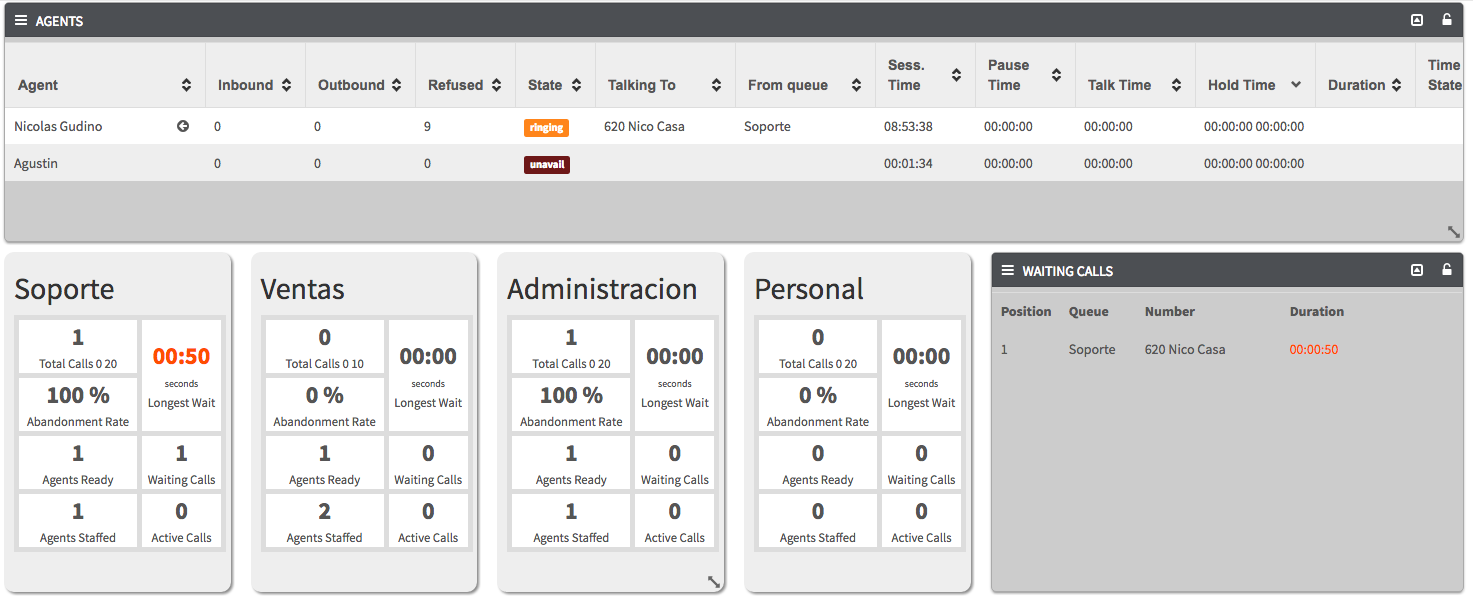Select the 620 Nico Casa waiting call row
Screen dimensions: 1473x599
(1185, 350)
